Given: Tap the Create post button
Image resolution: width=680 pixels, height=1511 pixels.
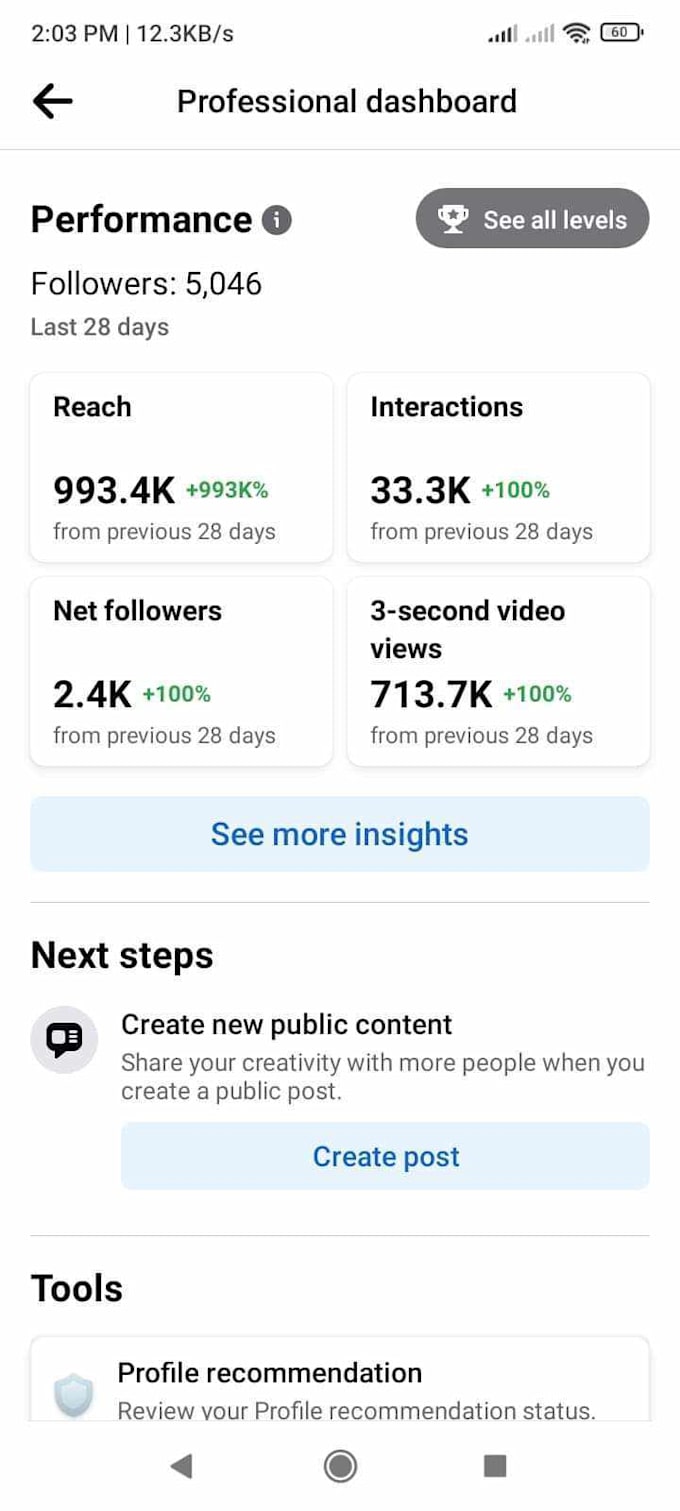Looking at the screenshot, I should [385, 1156].
